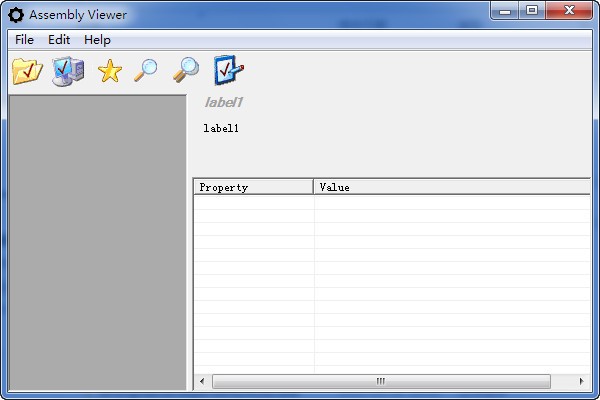The image size is (600, 400).
Task: Click the first empty row in property list
Action: click(390, 202)
